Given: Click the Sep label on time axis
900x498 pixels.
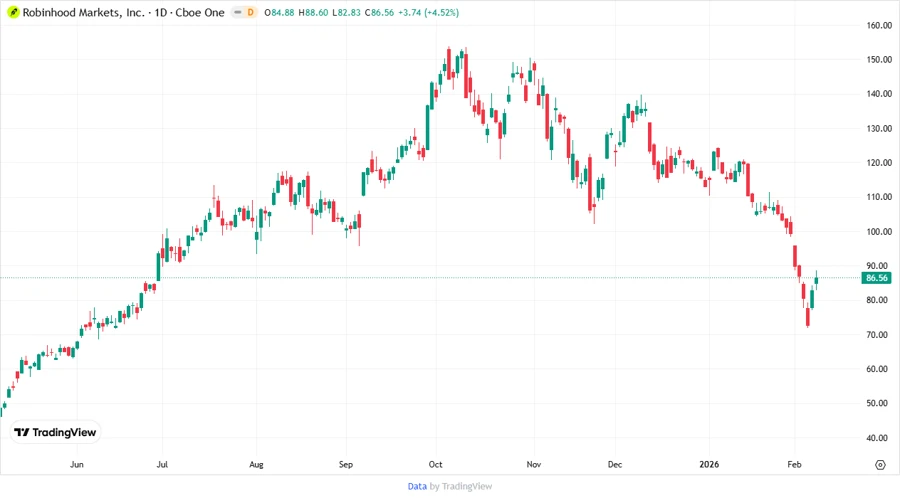Looking at the screenshot, I should click(x=346, y=464).
